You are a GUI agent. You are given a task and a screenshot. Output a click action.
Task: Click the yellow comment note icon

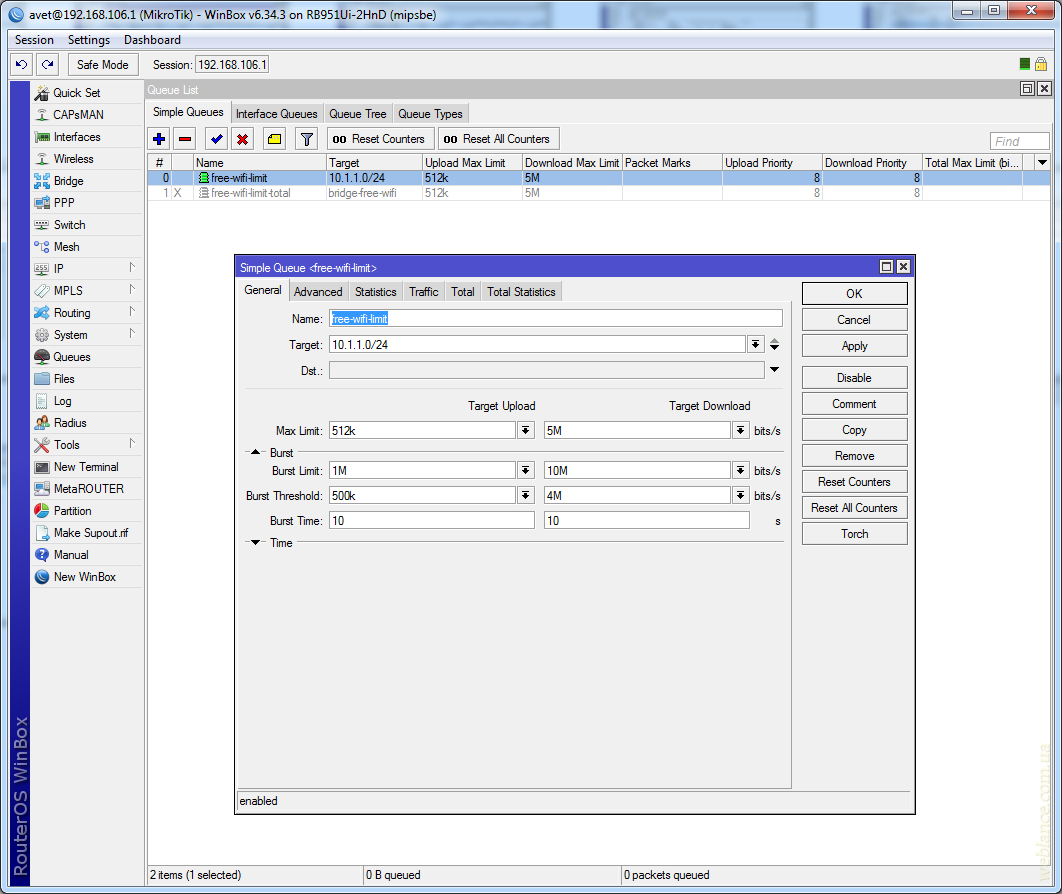pos(274,139)
